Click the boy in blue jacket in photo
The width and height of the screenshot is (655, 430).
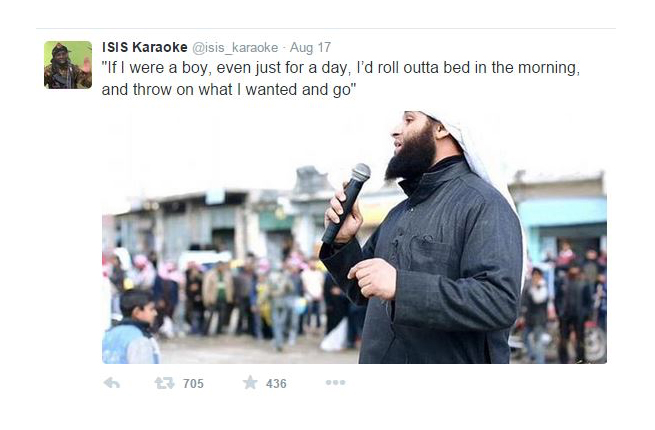(x=132, y=327)
